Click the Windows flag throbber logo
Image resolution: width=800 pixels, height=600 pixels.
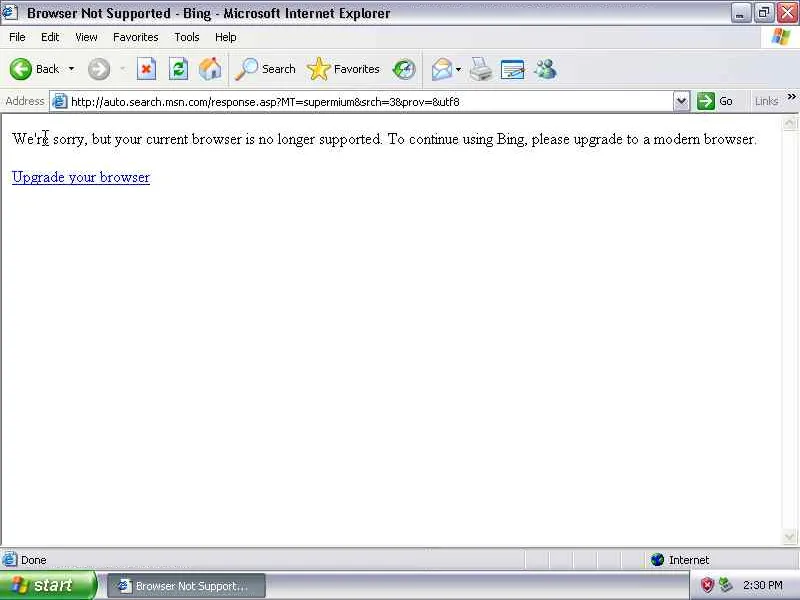[x=781, y=37]
